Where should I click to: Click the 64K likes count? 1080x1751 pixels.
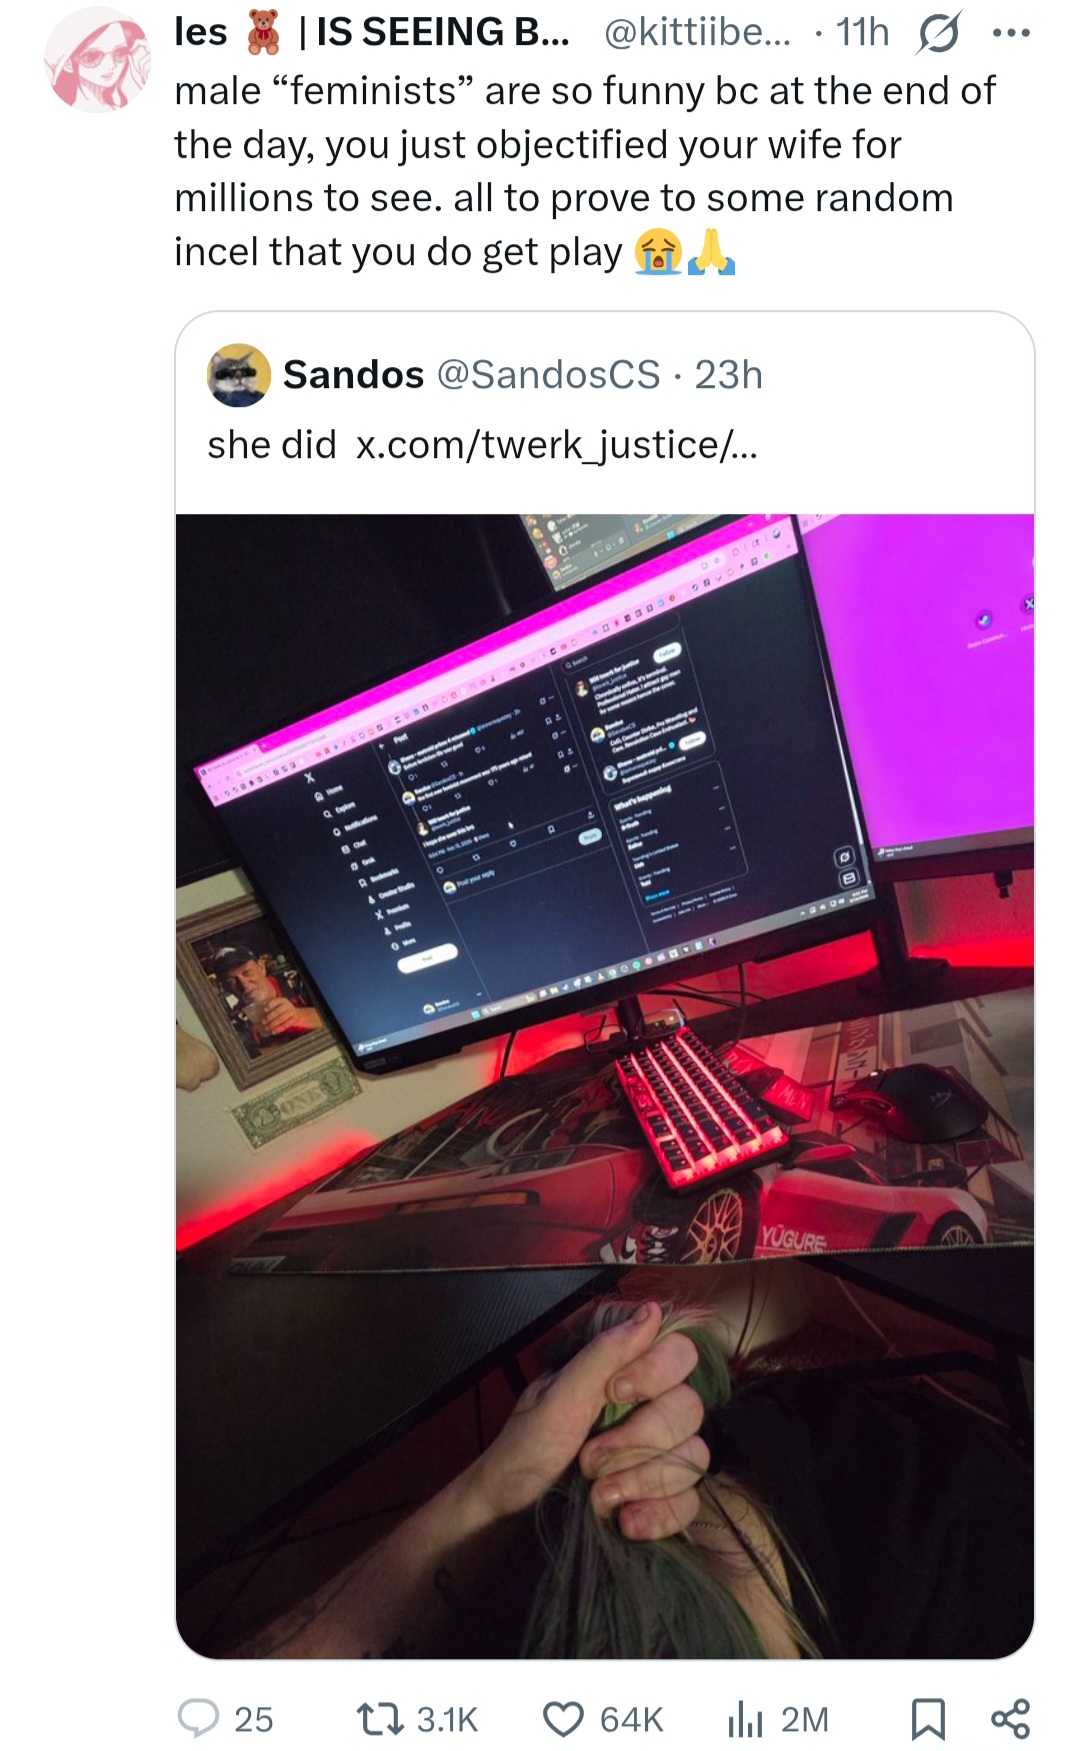(631, 1719)
